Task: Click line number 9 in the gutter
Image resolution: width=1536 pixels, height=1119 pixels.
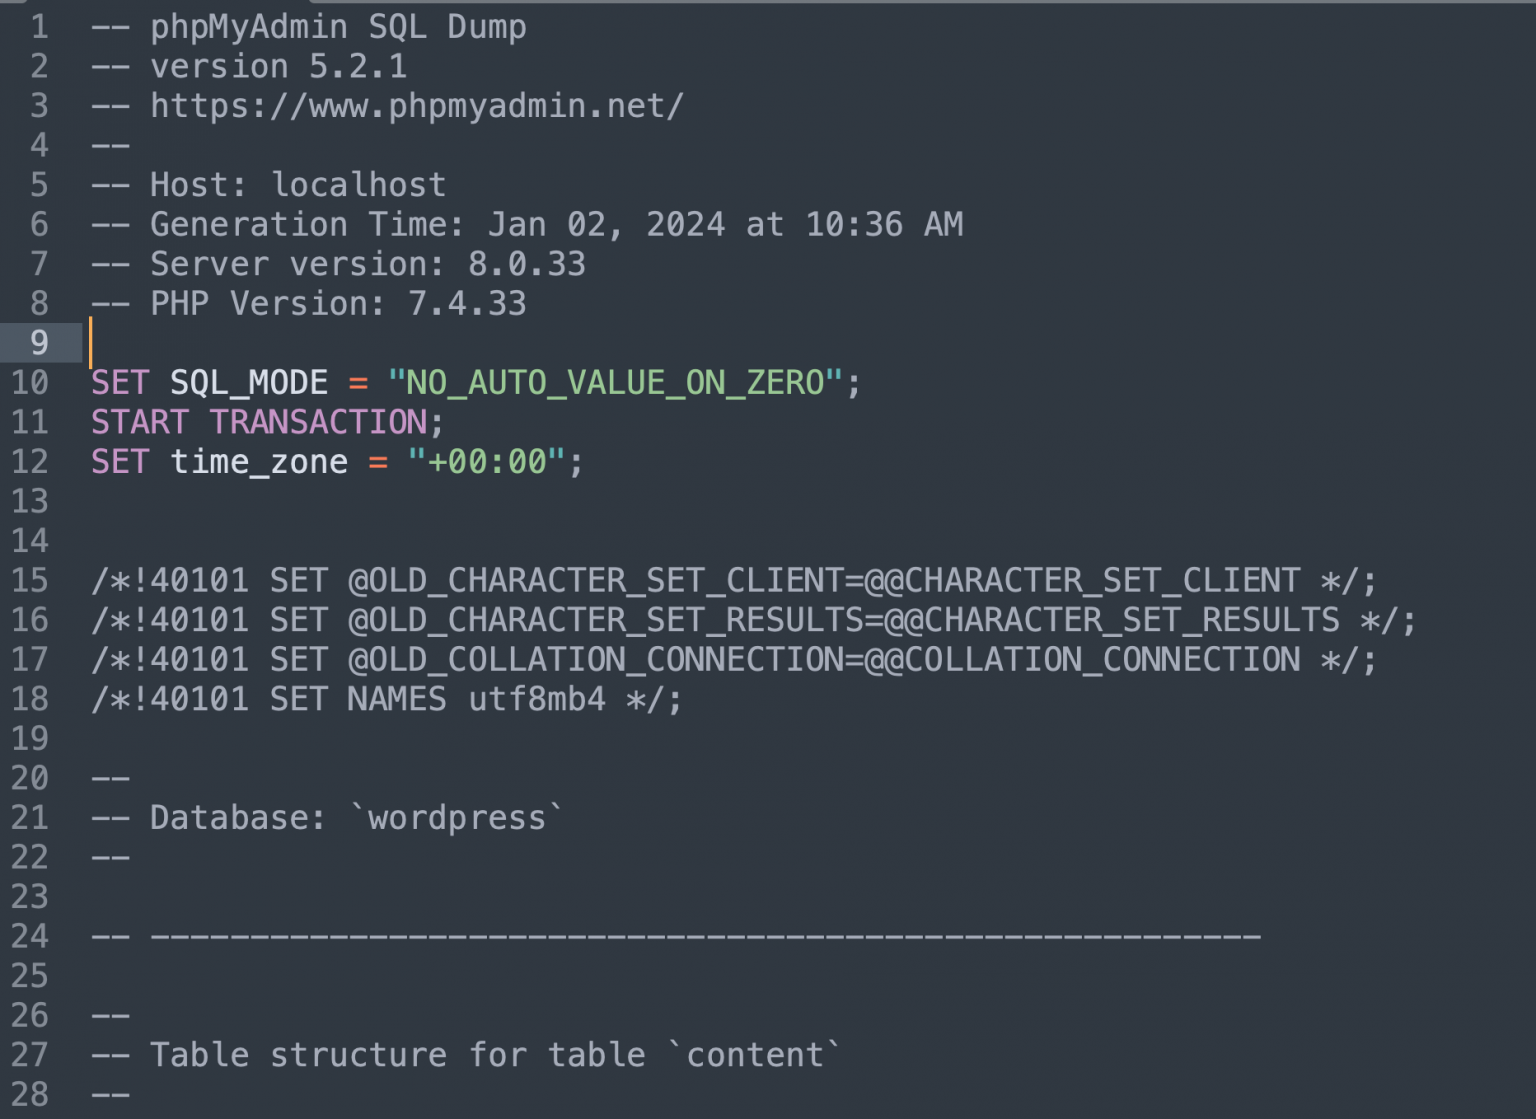Action: (39, 343)
